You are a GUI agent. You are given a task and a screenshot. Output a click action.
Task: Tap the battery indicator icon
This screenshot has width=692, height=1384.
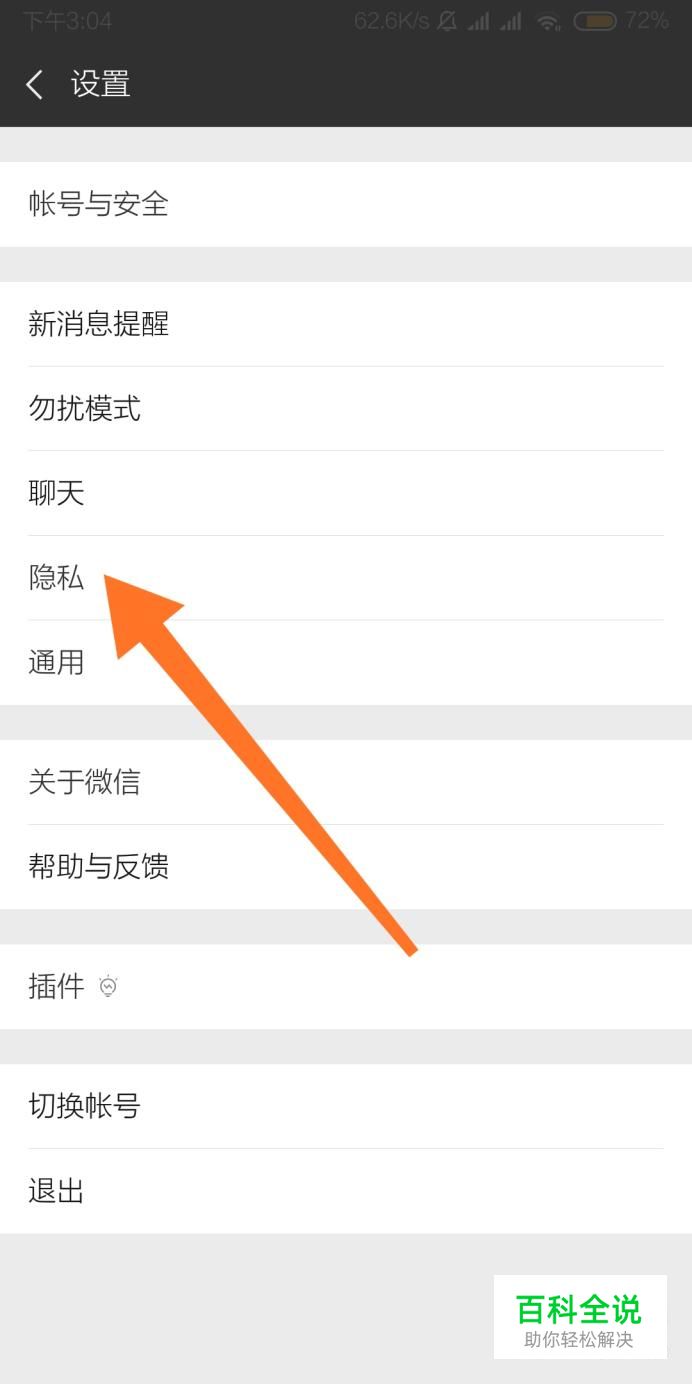[x=595, y=21]
